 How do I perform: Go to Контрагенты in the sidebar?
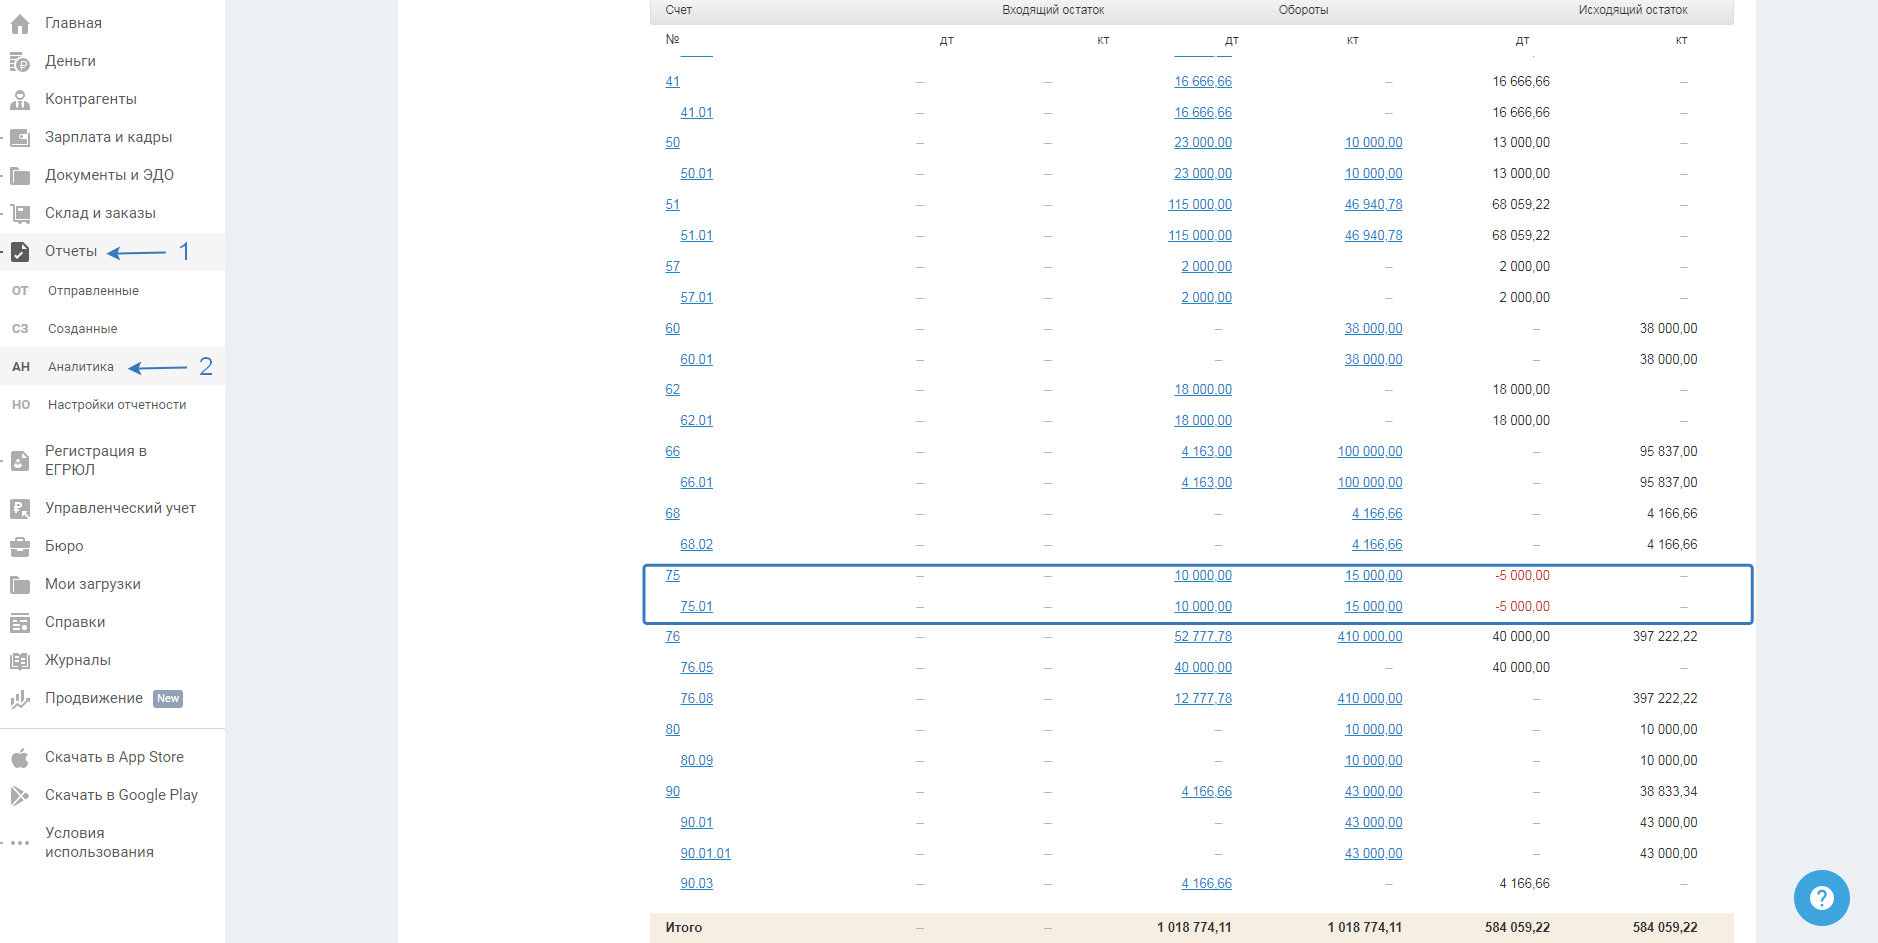pyautogui.click(x=91, y=99)
